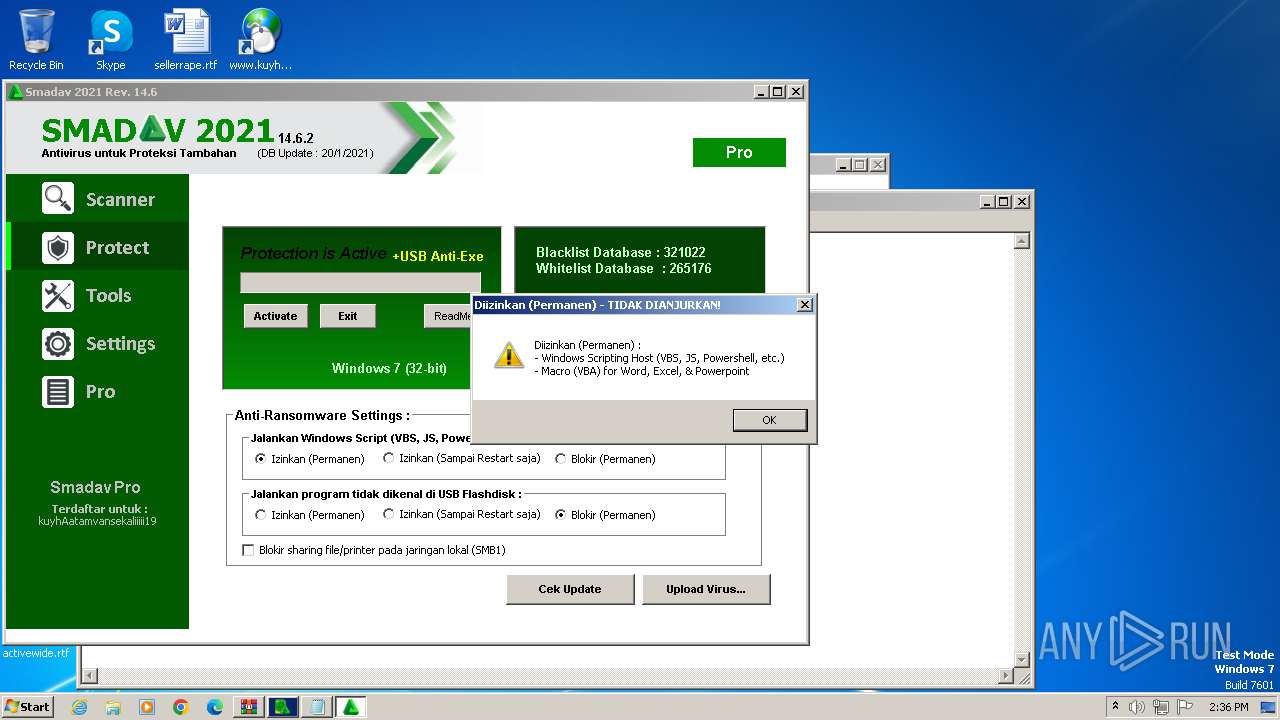Enable Blokir sharing file/printer SMB1 checkbox
Screen dimensions: 1280x720
[249, 550]
